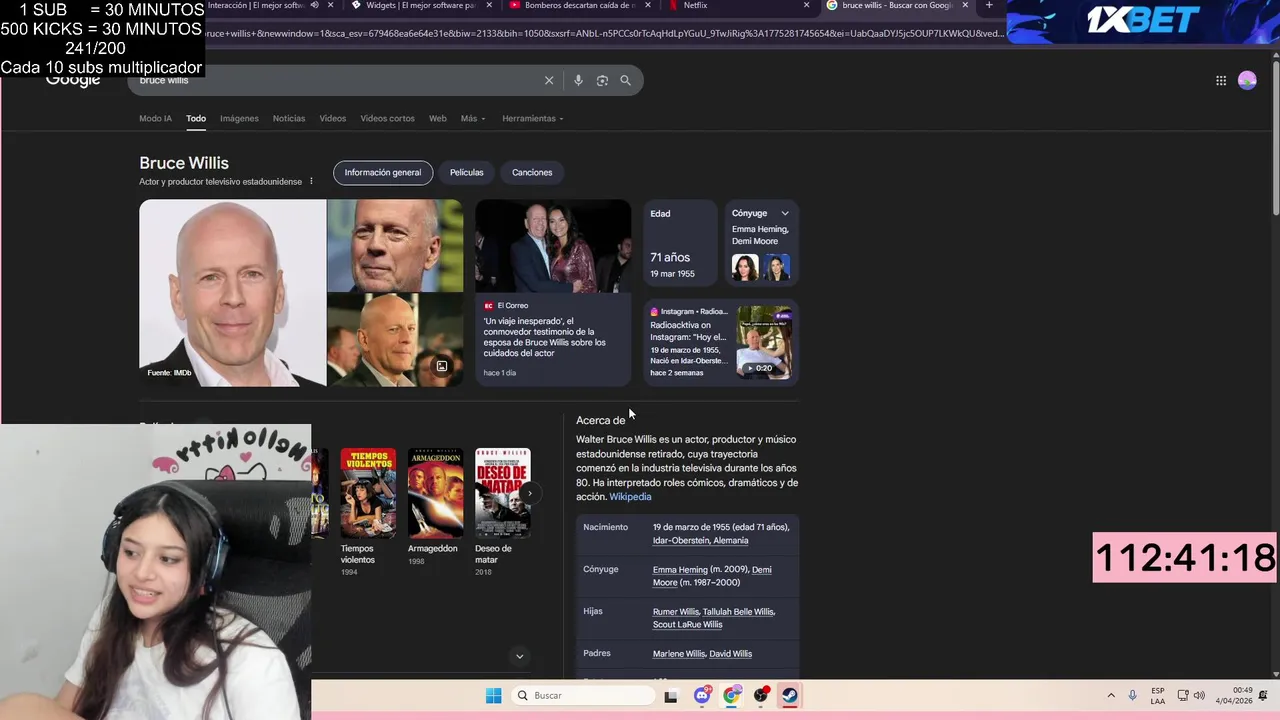Viewport: 1280px width, 720px height.
Task: Switch to the Modo IA tab
Action: click(x=155, y=118)
